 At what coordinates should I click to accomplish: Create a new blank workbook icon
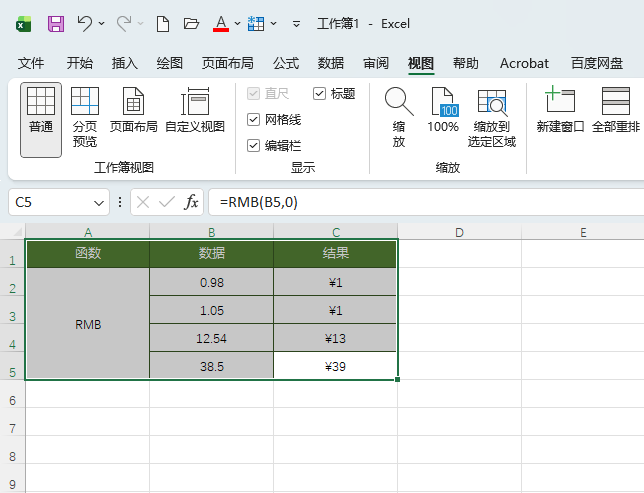coord(163,24)
